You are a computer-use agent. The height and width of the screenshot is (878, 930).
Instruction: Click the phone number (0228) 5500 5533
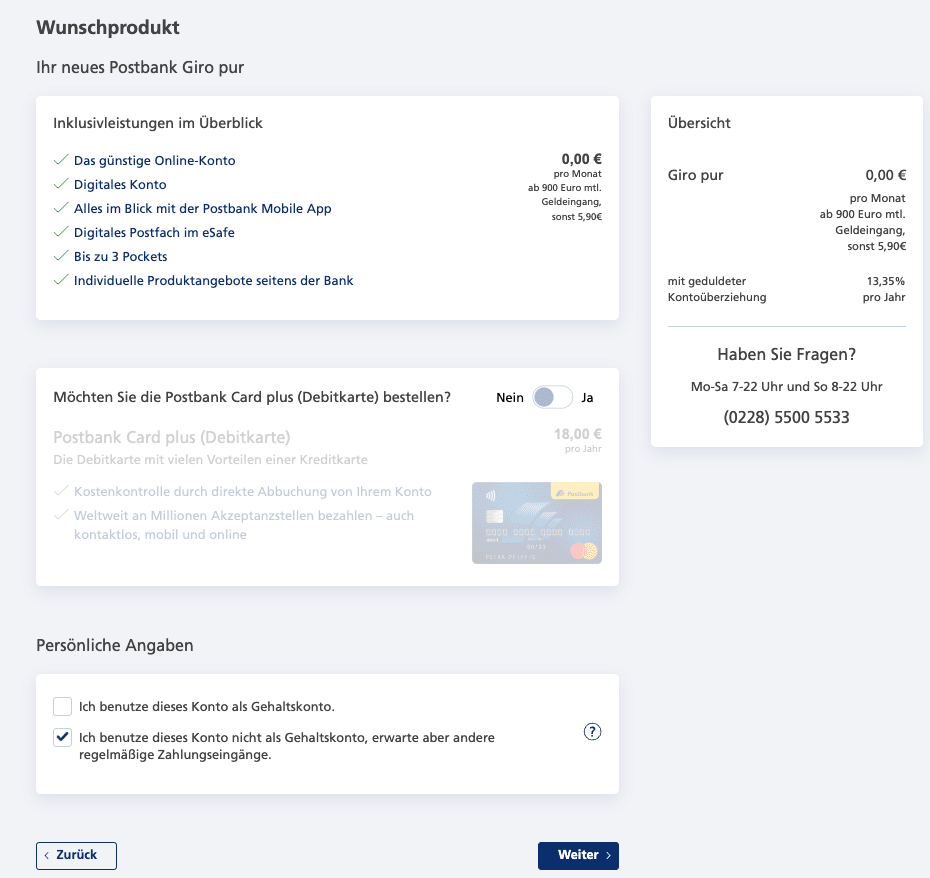(x=786, y=417)
